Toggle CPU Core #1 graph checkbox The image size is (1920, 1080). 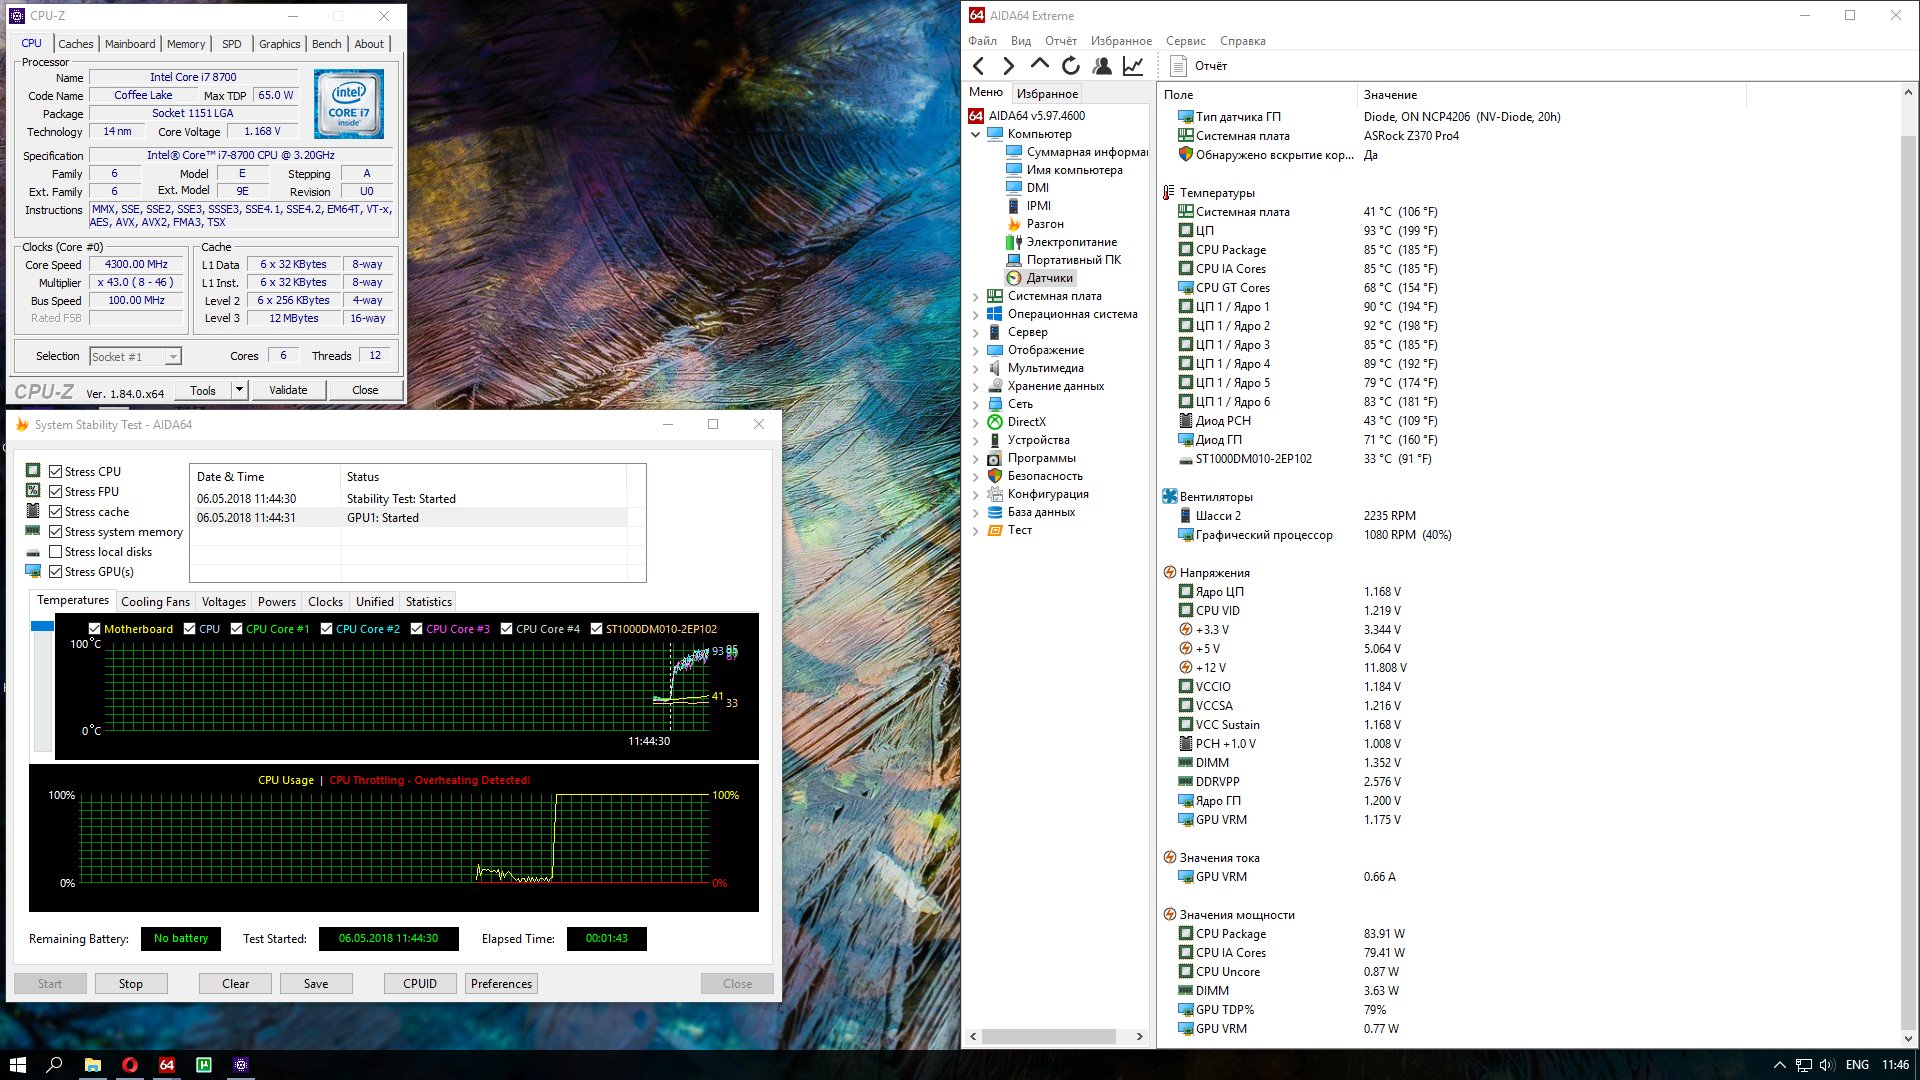[236, 629]
